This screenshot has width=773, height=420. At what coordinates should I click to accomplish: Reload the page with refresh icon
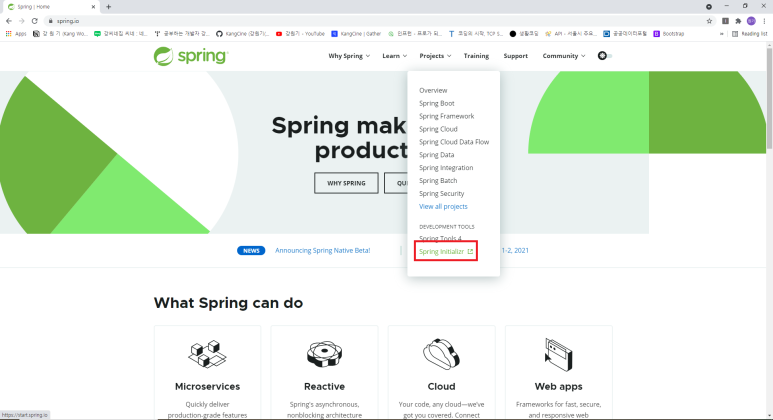click(x=35, y=21)
